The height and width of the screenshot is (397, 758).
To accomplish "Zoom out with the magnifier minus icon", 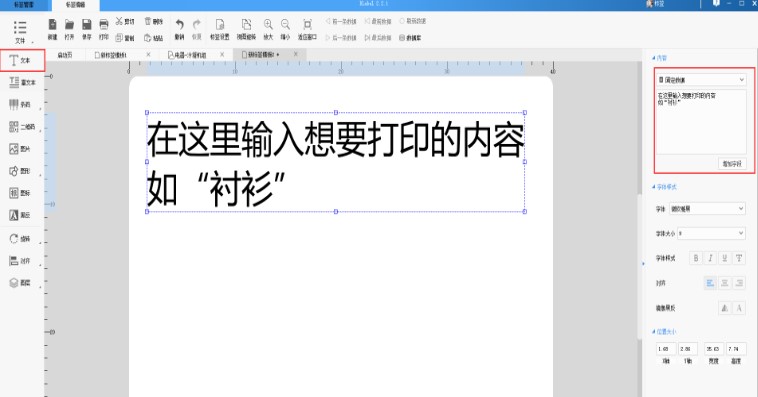I will pos(285,29).
